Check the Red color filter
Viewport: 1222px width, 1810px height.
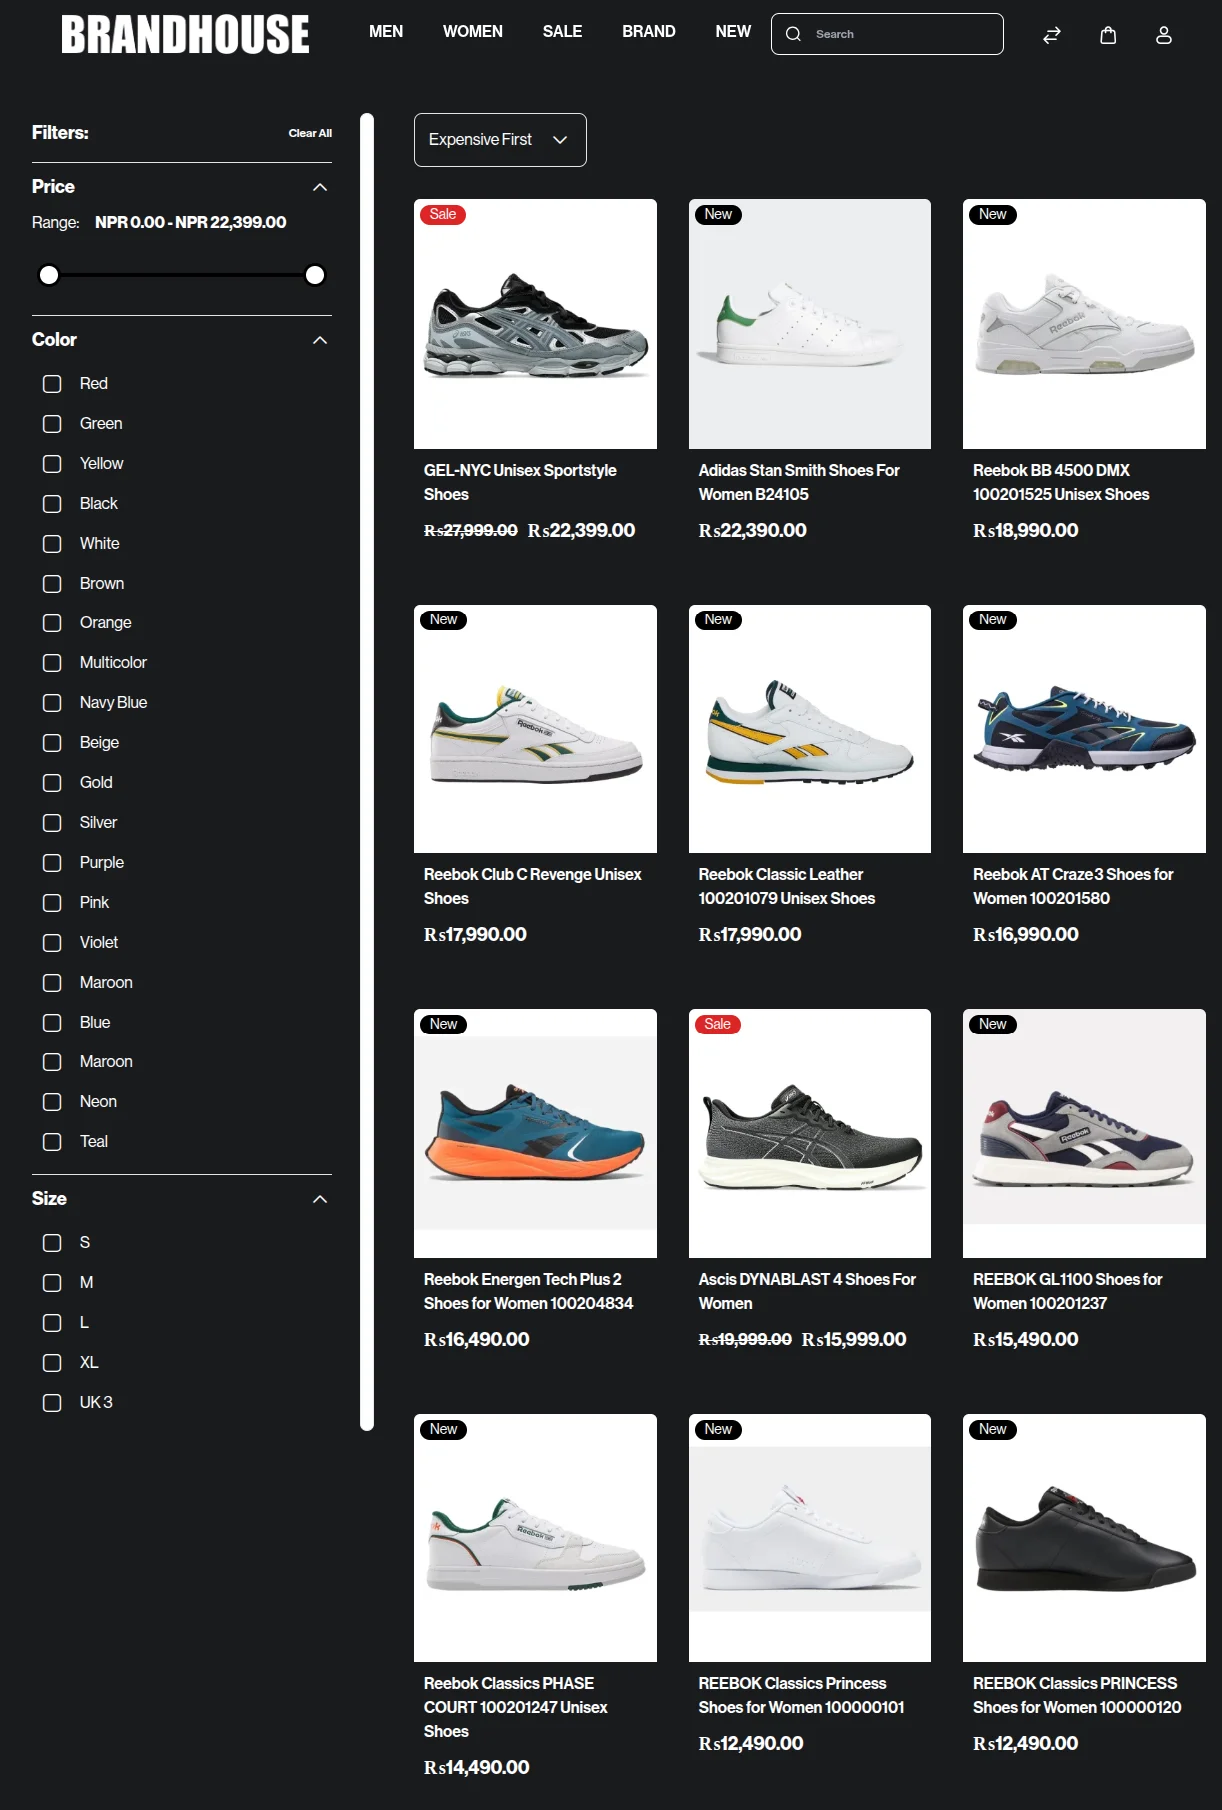(52, 384)
